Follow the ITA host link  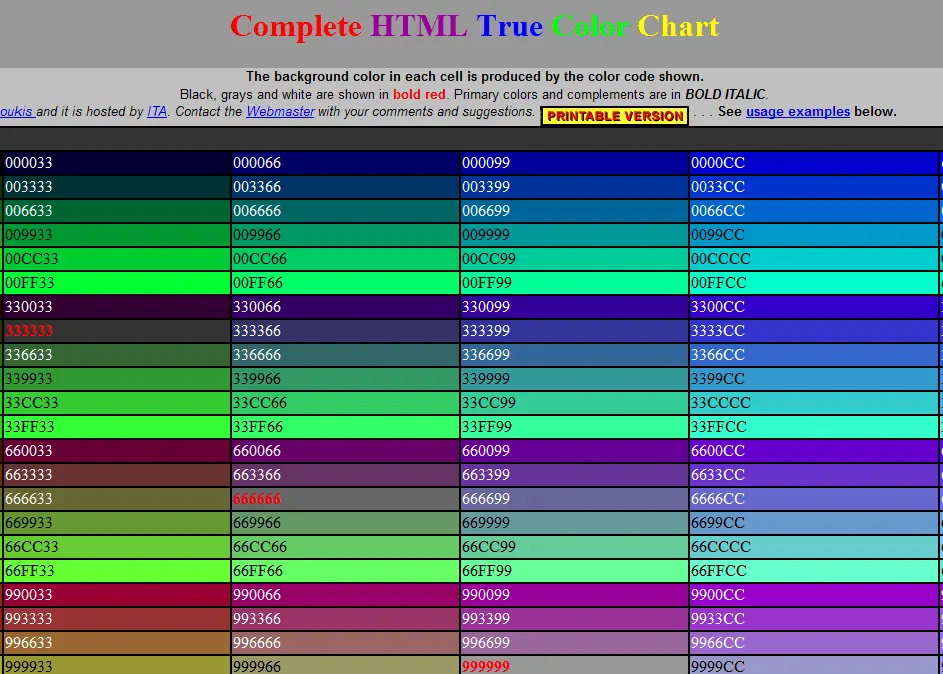point(157,112)
